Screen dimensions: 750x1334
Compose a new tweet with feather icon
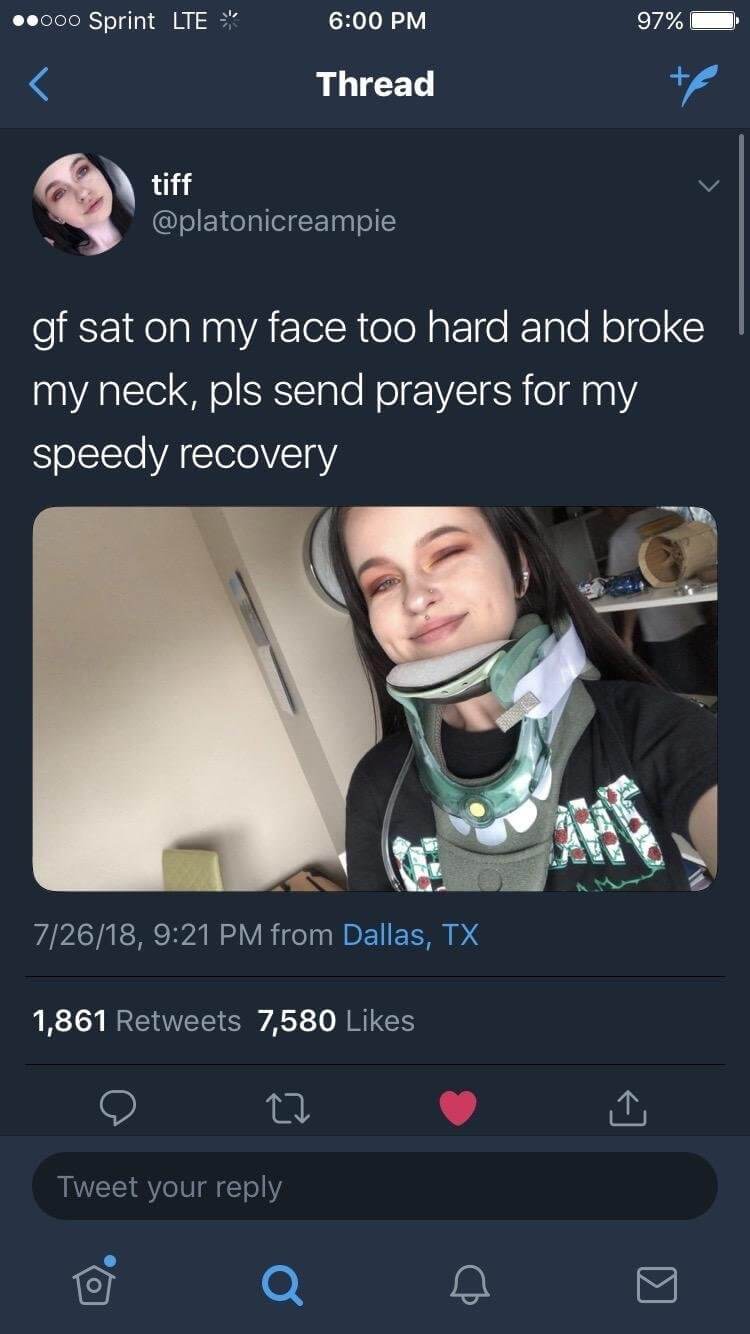coord(694,84)
